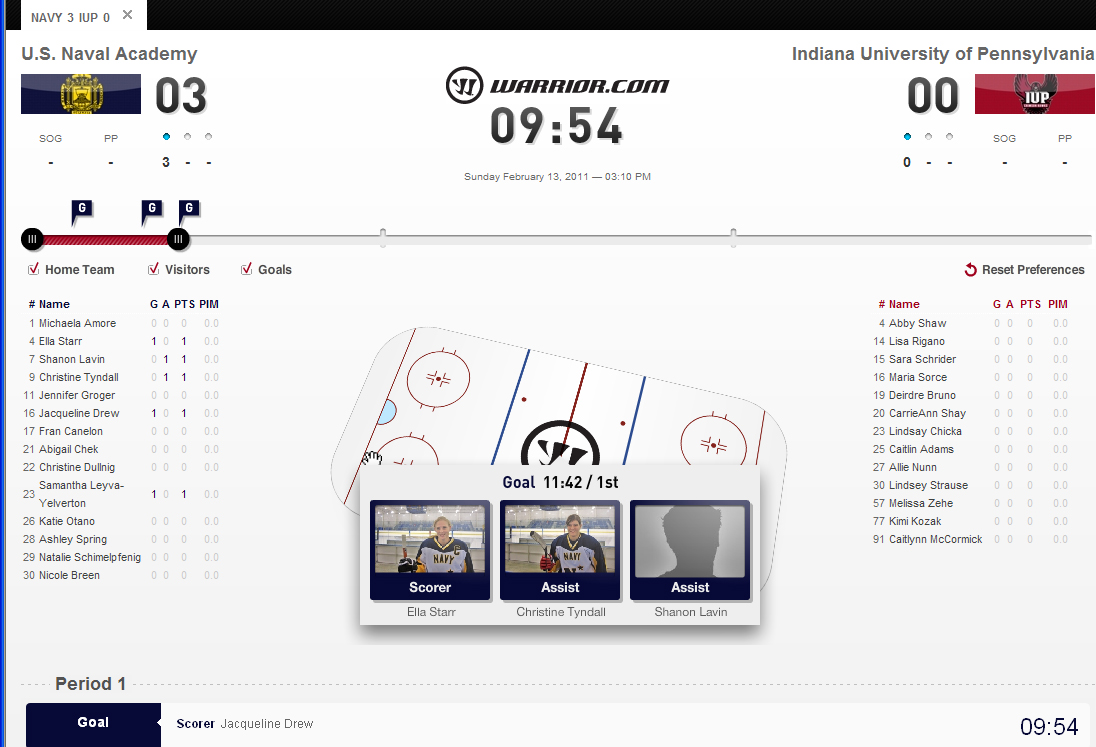Click the Navy team logo

click(81, 94)
